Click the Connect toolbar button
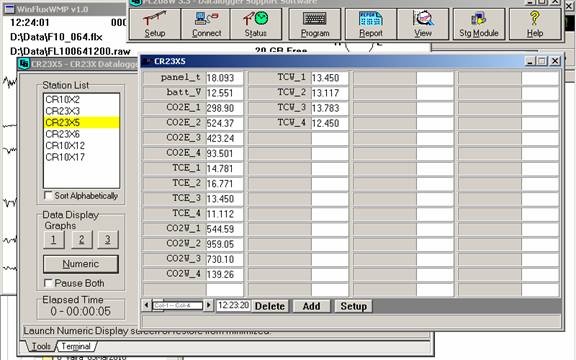Image resolution: width=576 pixels, height=360 pixels. tap(206, 24)
